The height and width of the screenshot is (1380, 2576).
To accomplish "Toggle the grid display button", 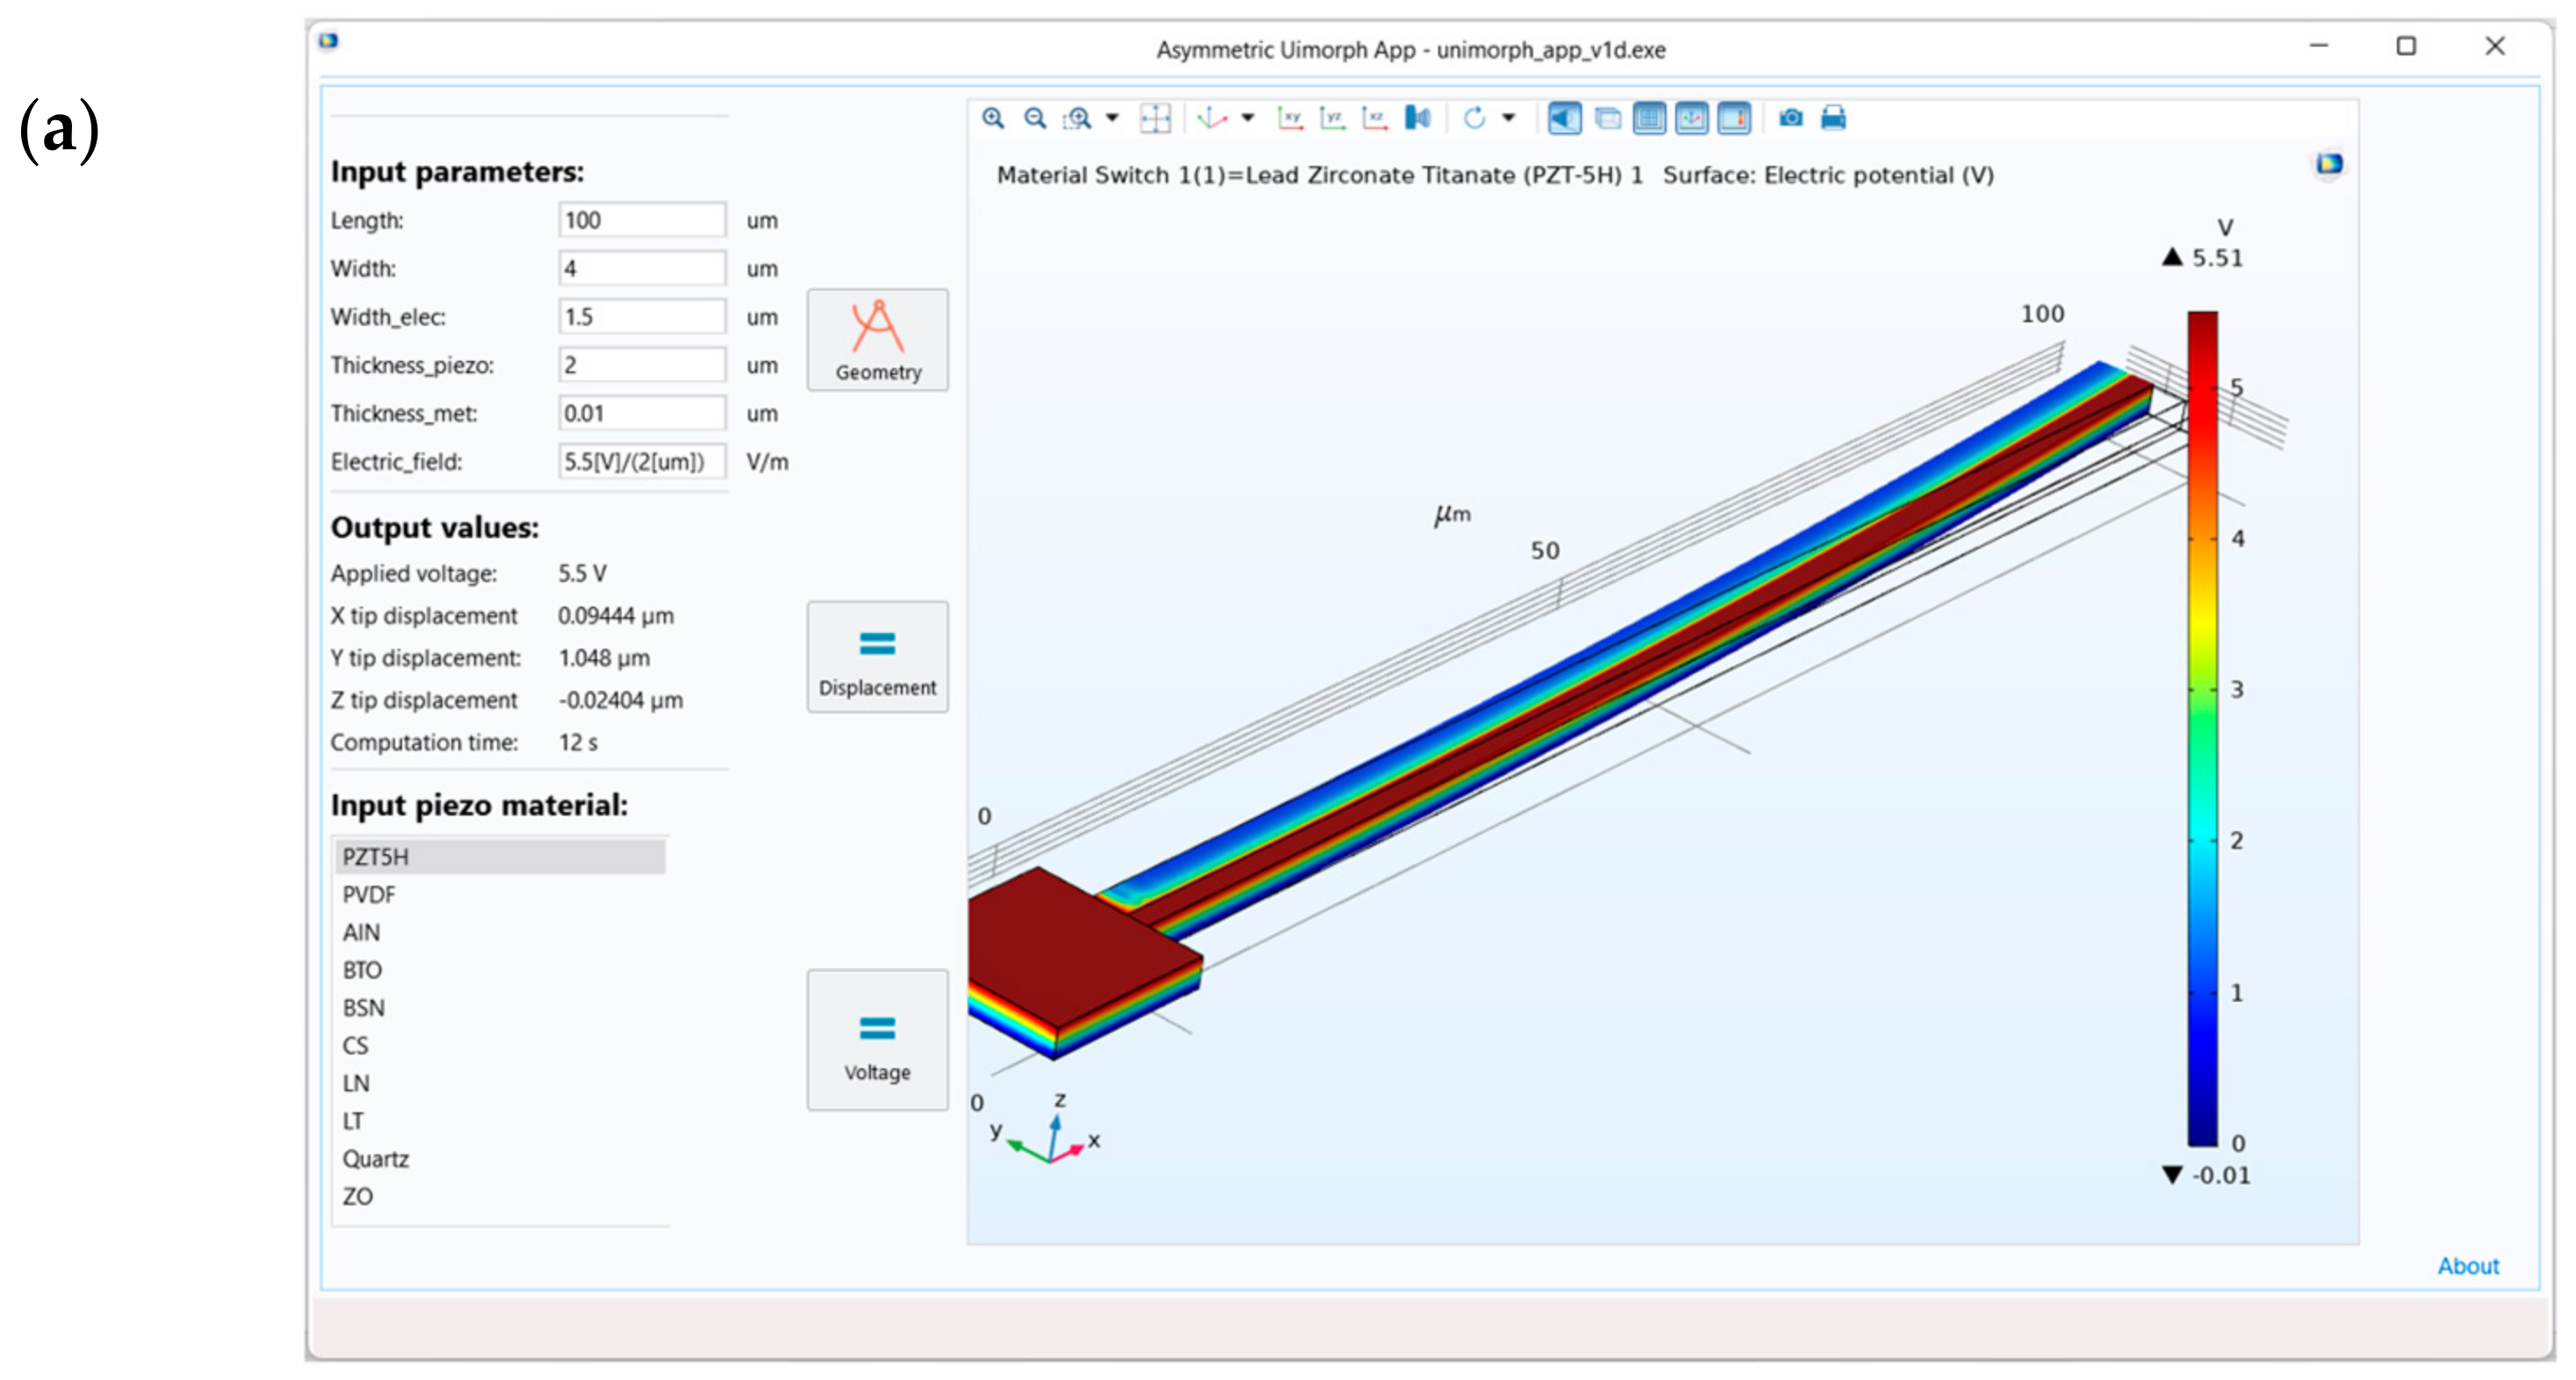I will click(x=1649, y=118).
